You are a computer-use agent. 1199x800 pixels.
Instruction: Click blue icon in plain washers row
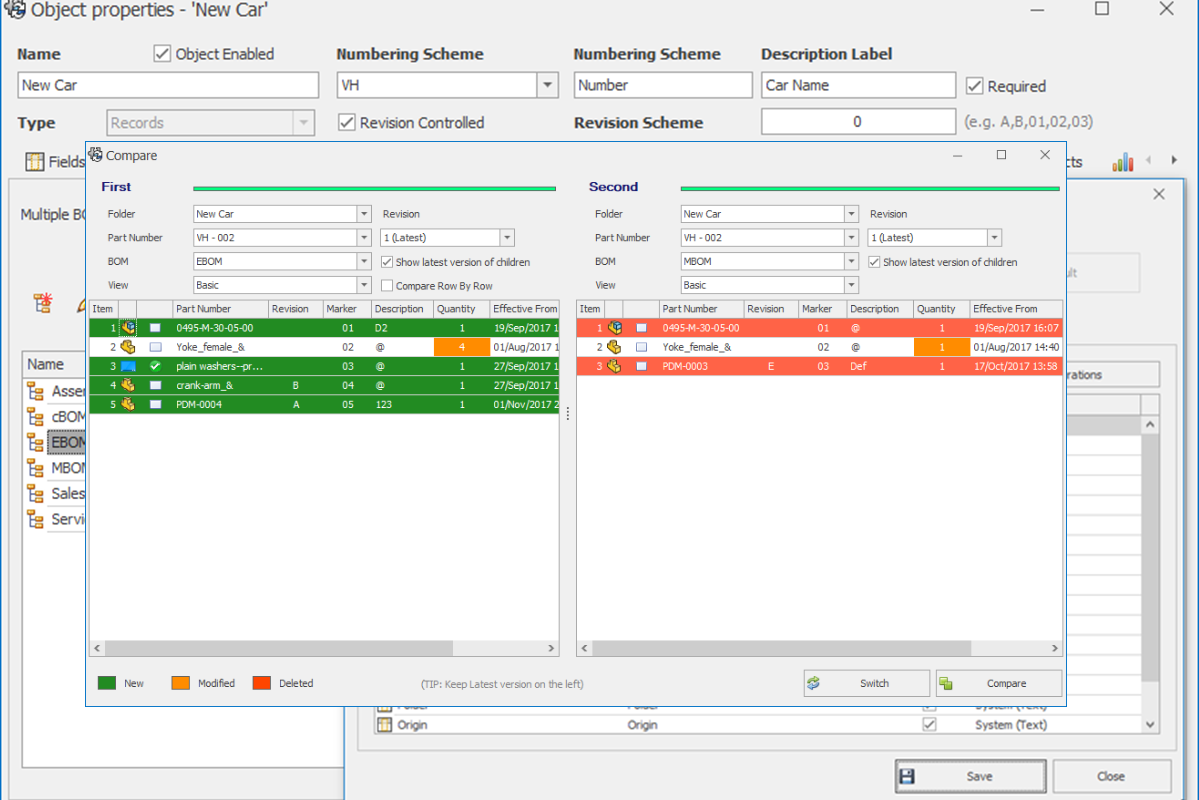point(128,366)
